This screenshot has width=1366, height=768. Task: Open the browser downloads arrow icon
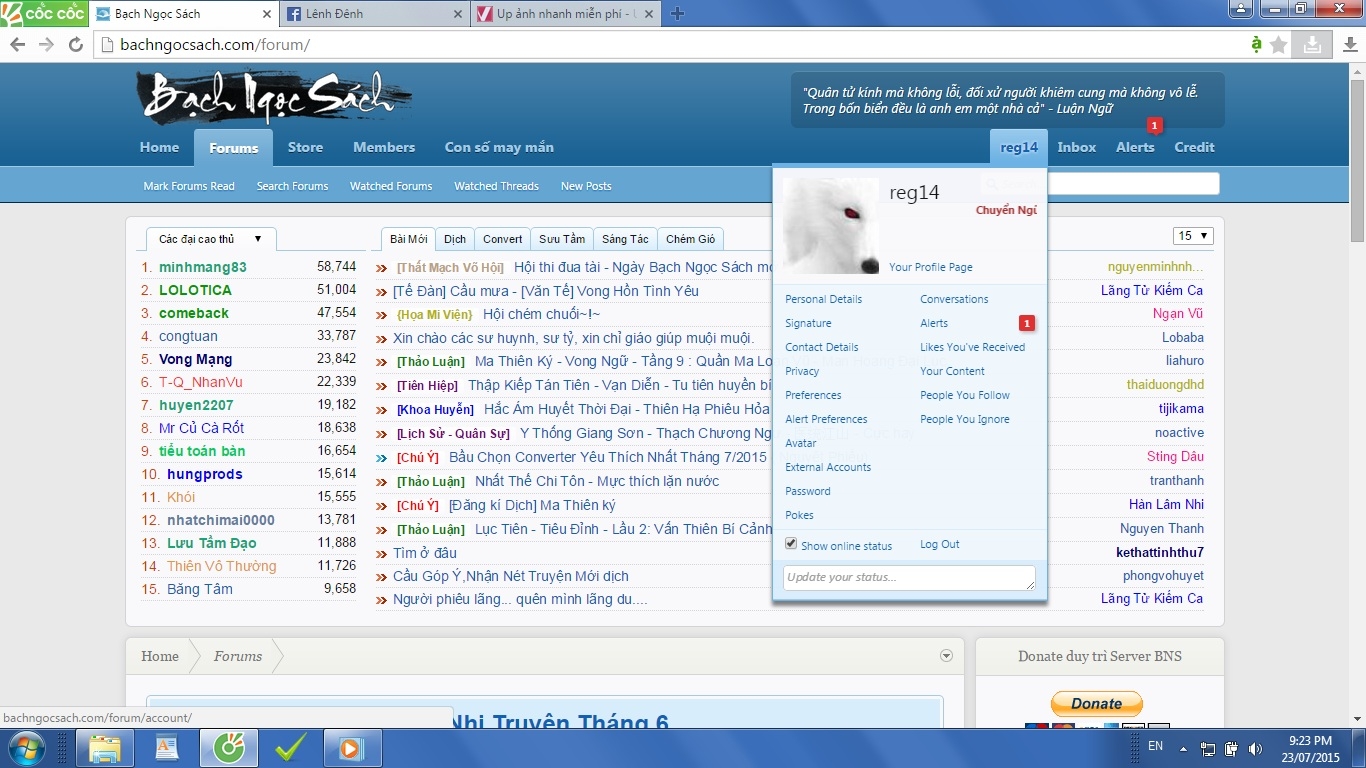pyautogui.click(x=1311, y=44)
